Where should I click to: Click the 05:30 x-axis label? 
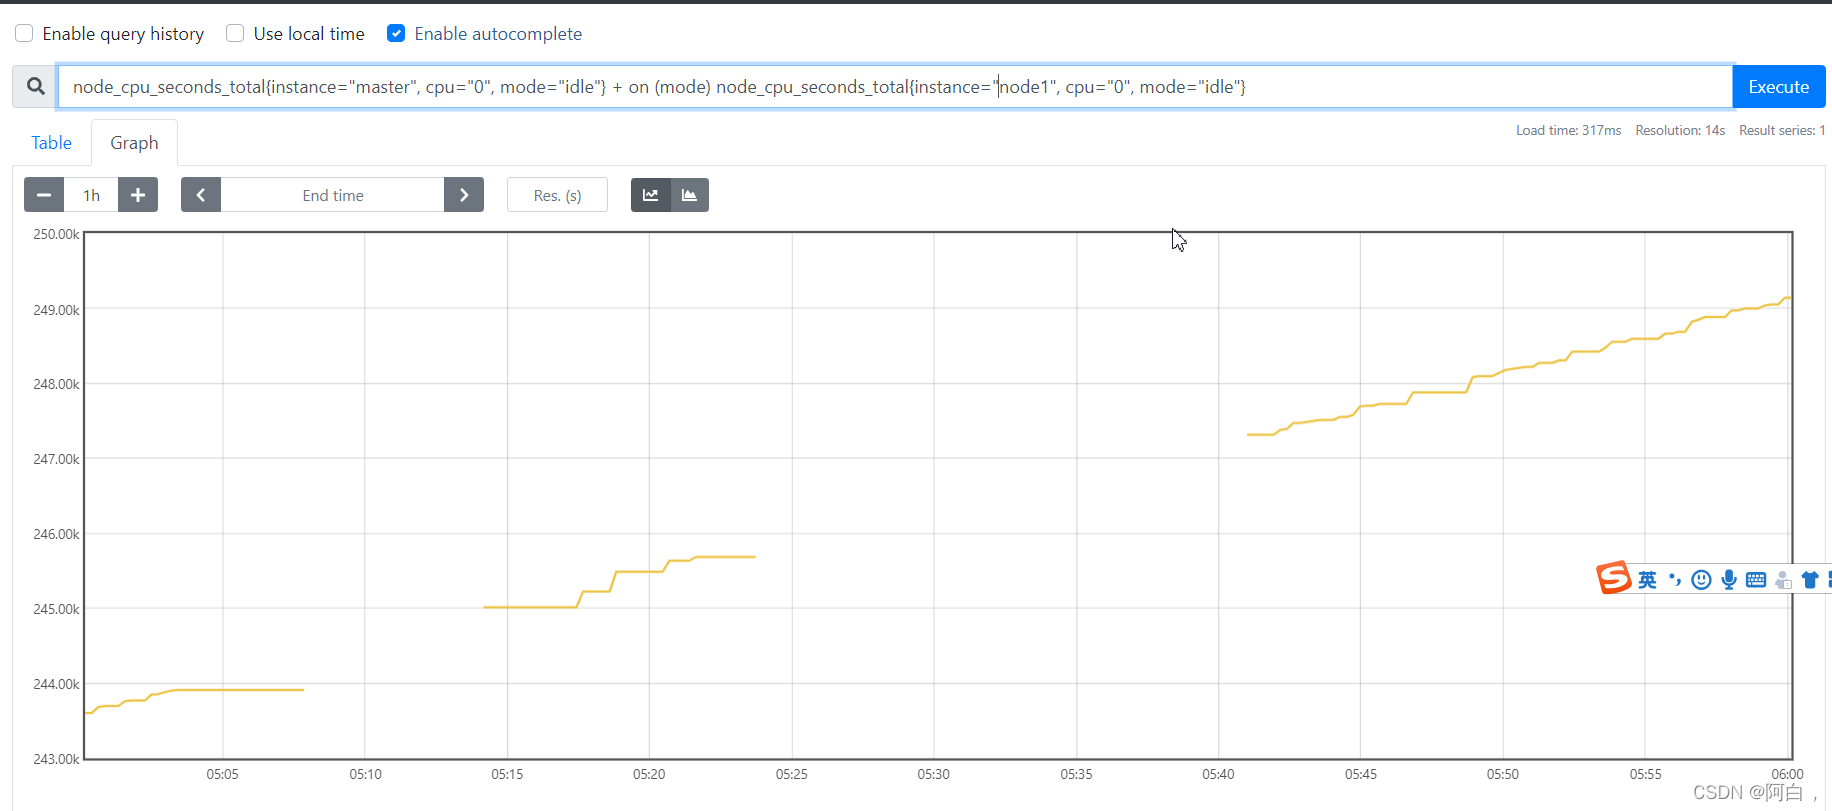point(934,774)
